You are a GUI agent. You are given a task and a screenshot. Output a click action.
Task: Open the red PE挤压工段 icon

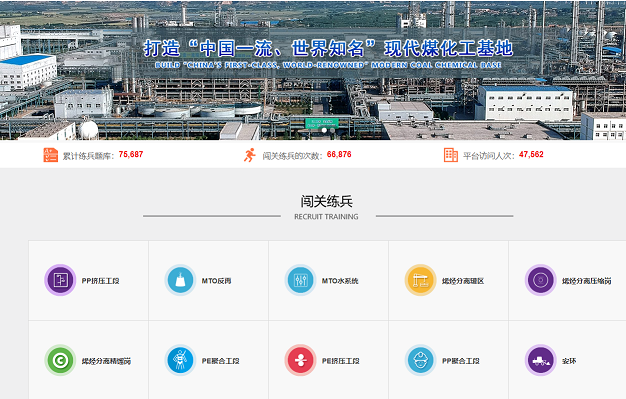(300, 360)
